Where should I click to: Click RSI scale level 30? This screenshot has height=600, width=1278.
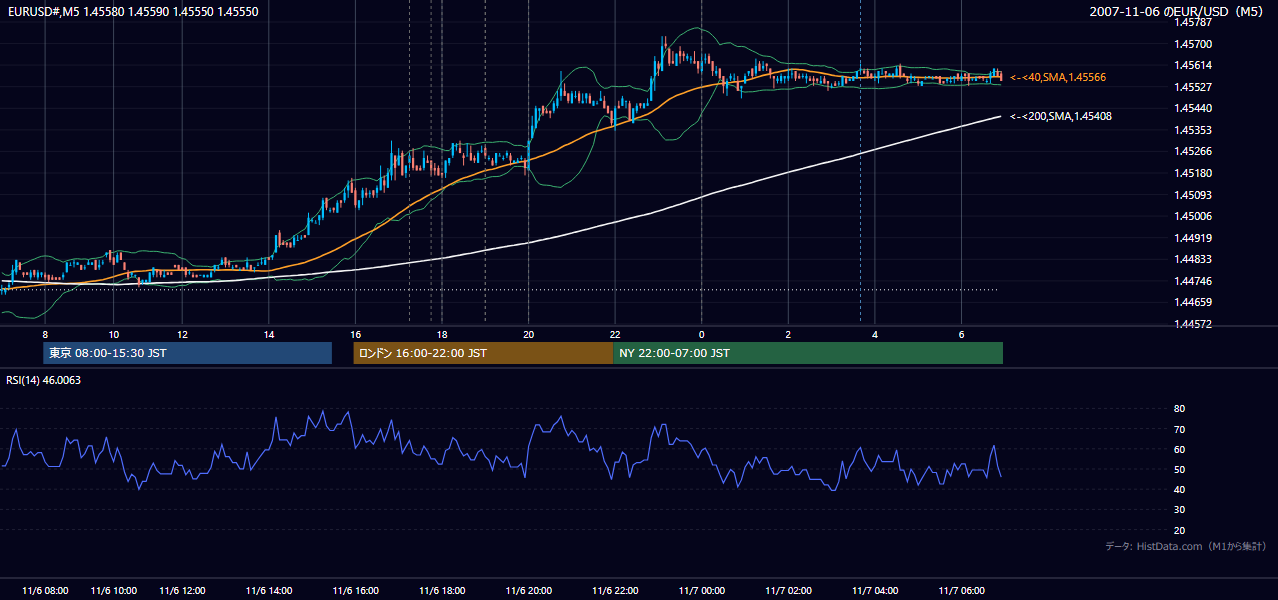click(x=1179, y=510)
